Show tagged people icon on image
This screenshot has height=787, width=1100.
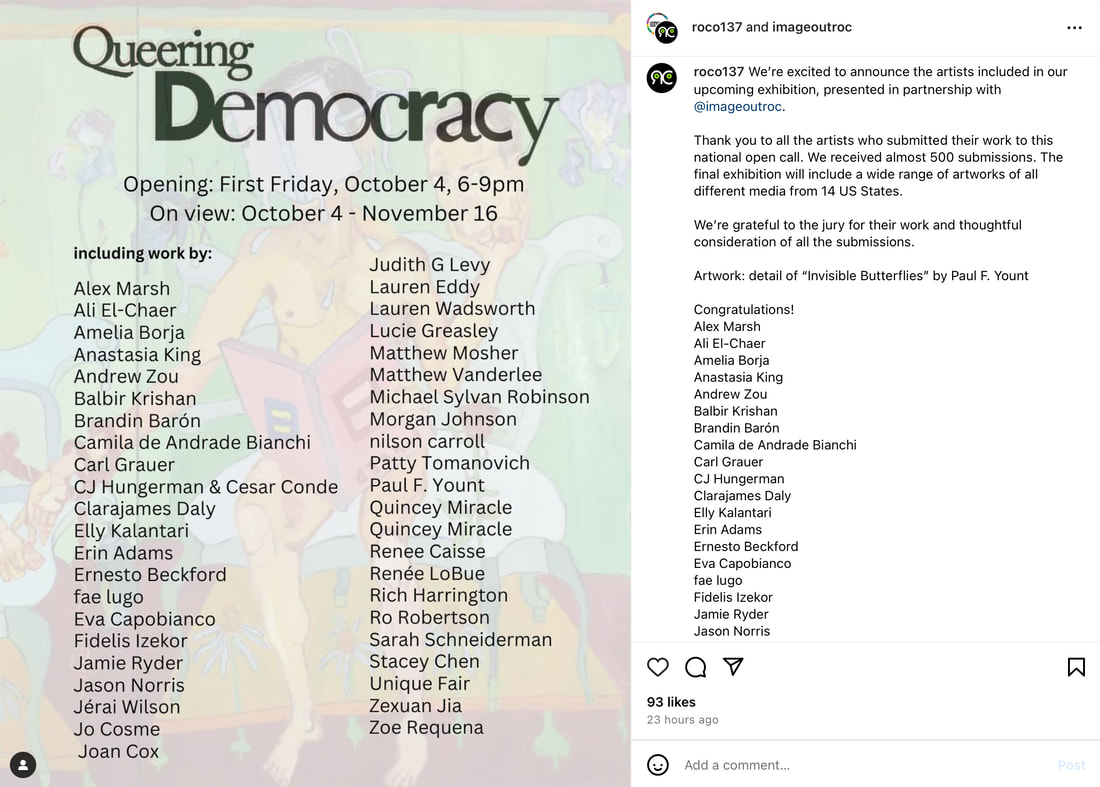23,765
